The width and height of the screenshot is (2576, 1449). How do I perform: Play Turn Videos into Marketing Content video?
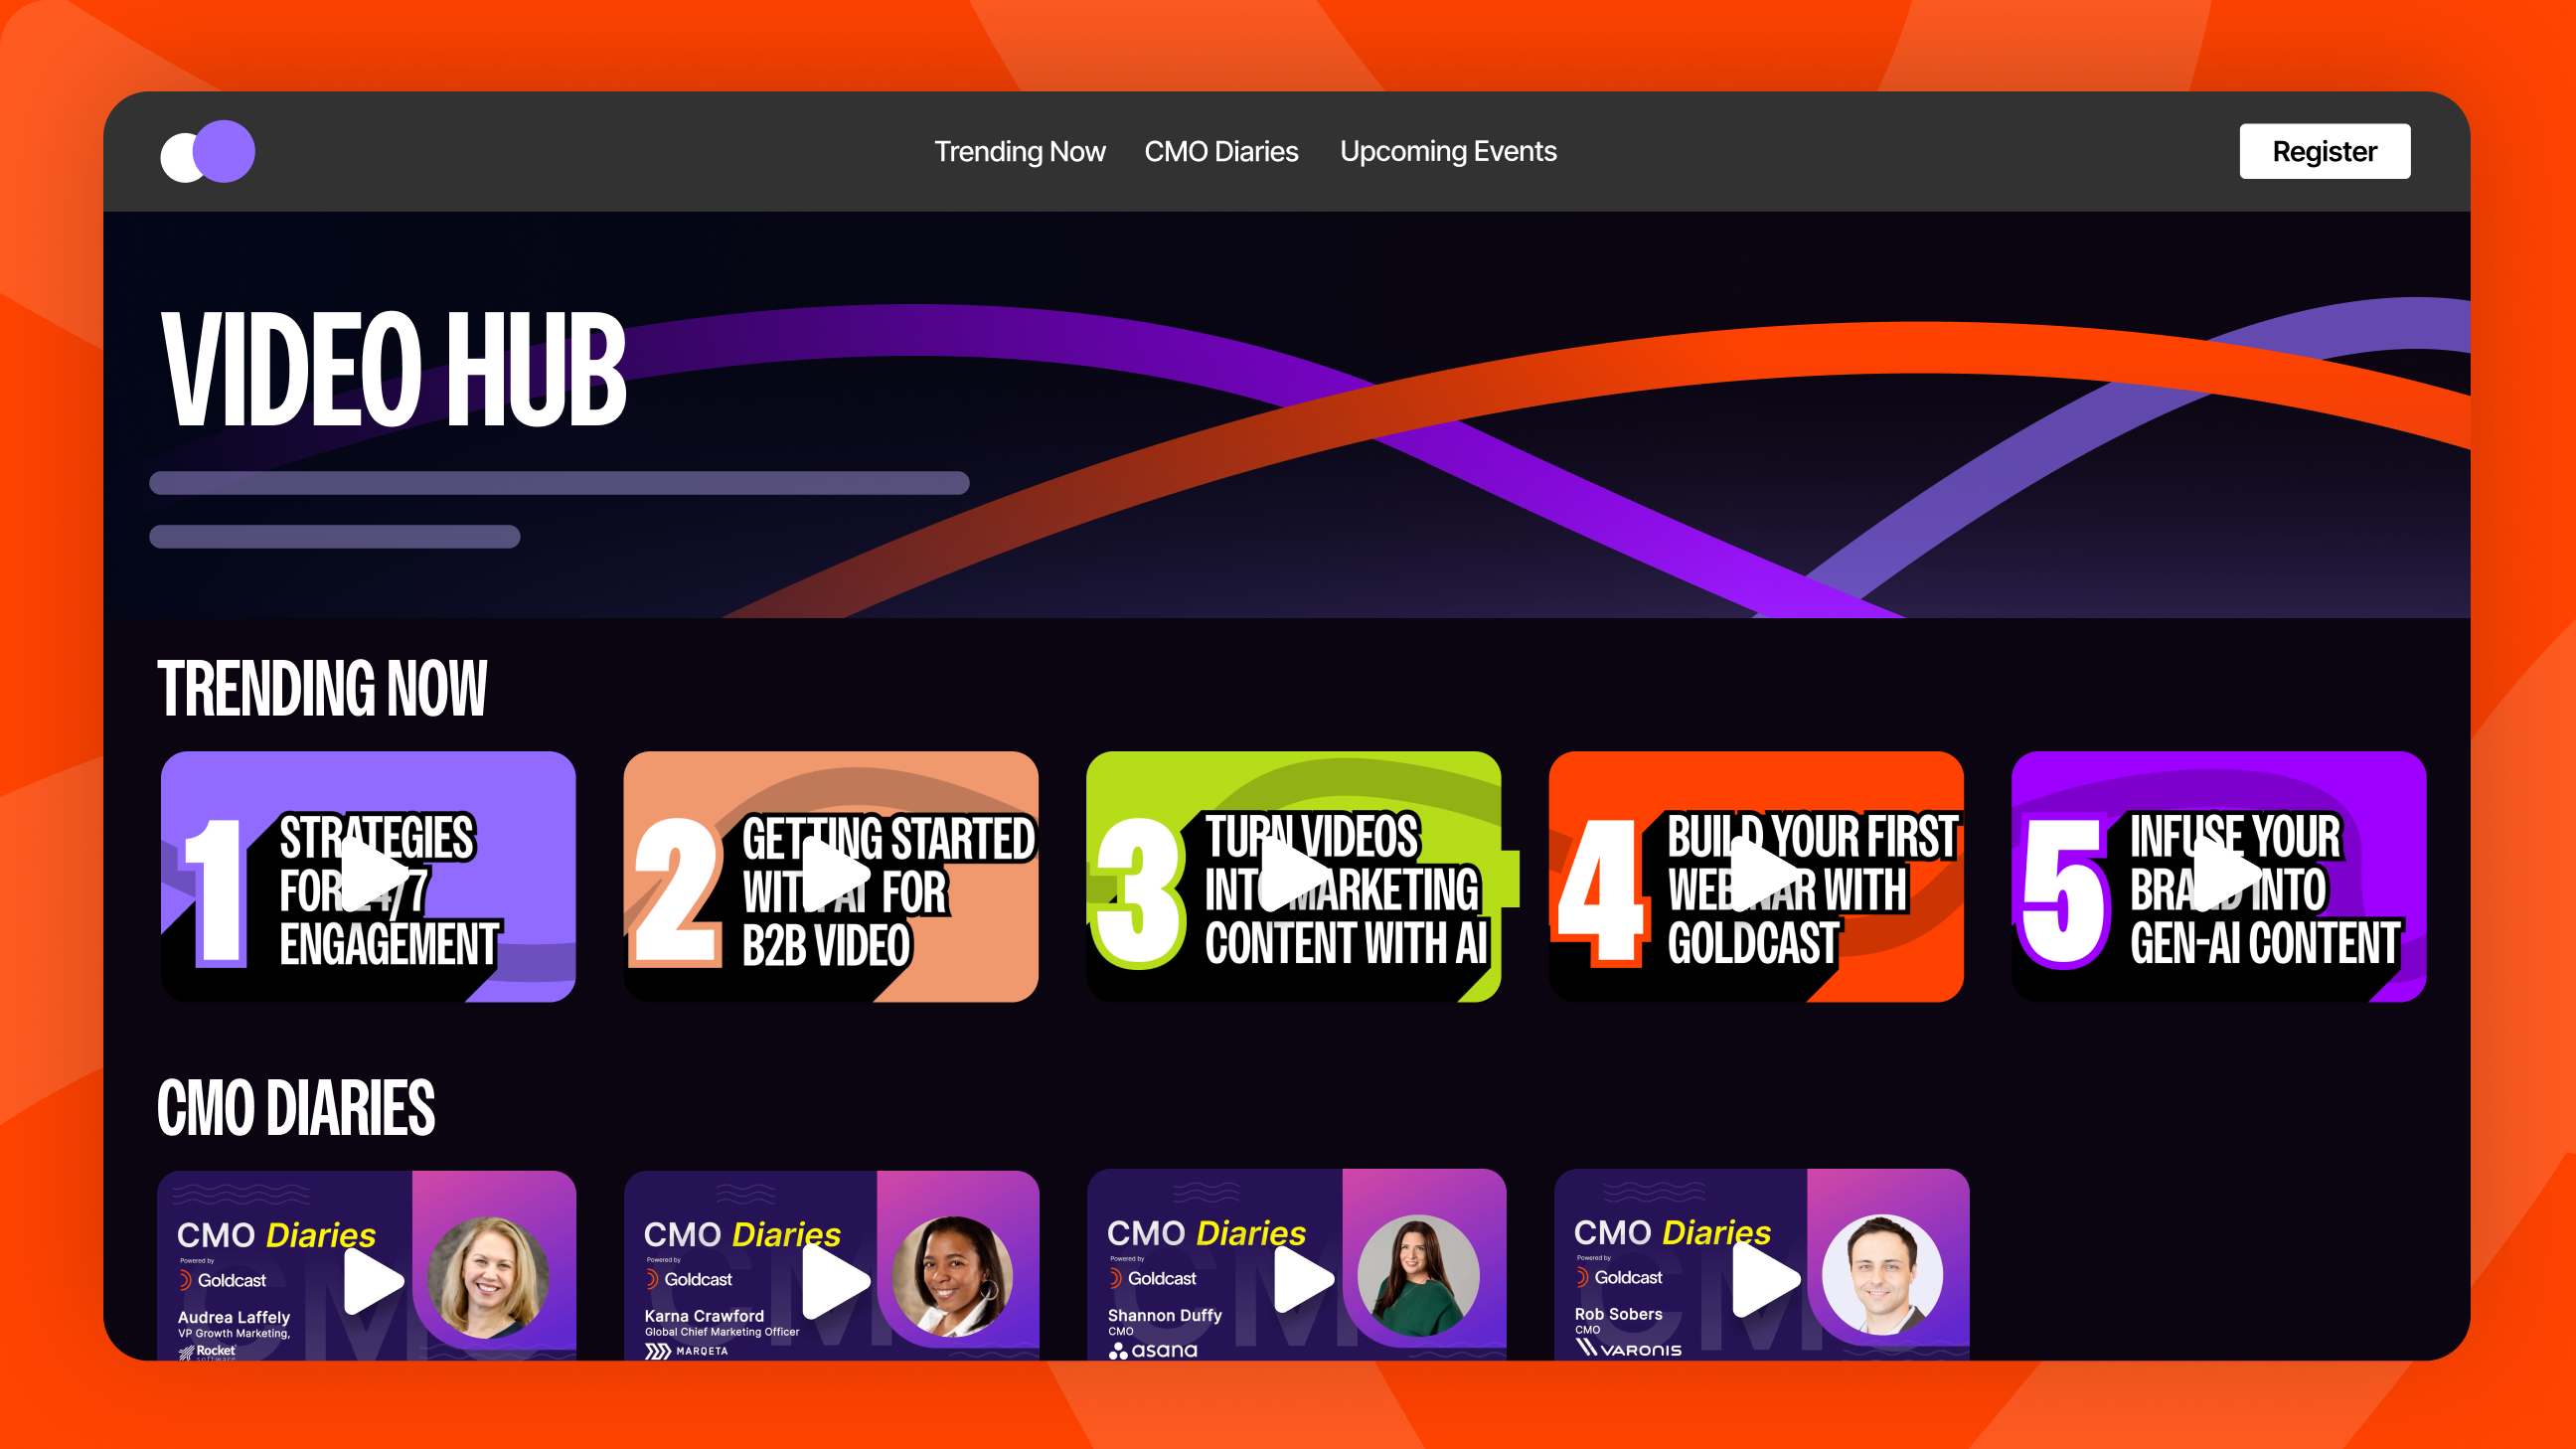coord(1295,875)
